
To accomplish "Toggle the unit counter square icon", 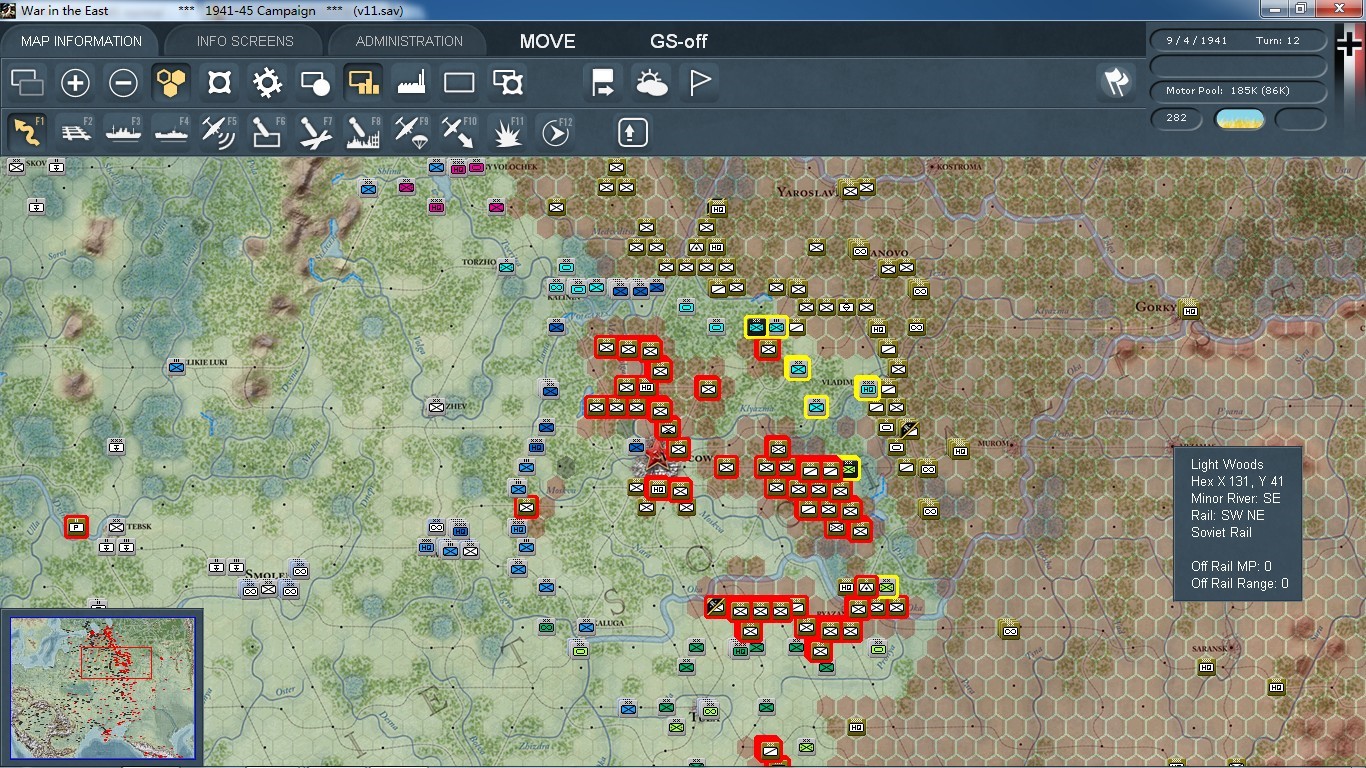I will 219,82.
